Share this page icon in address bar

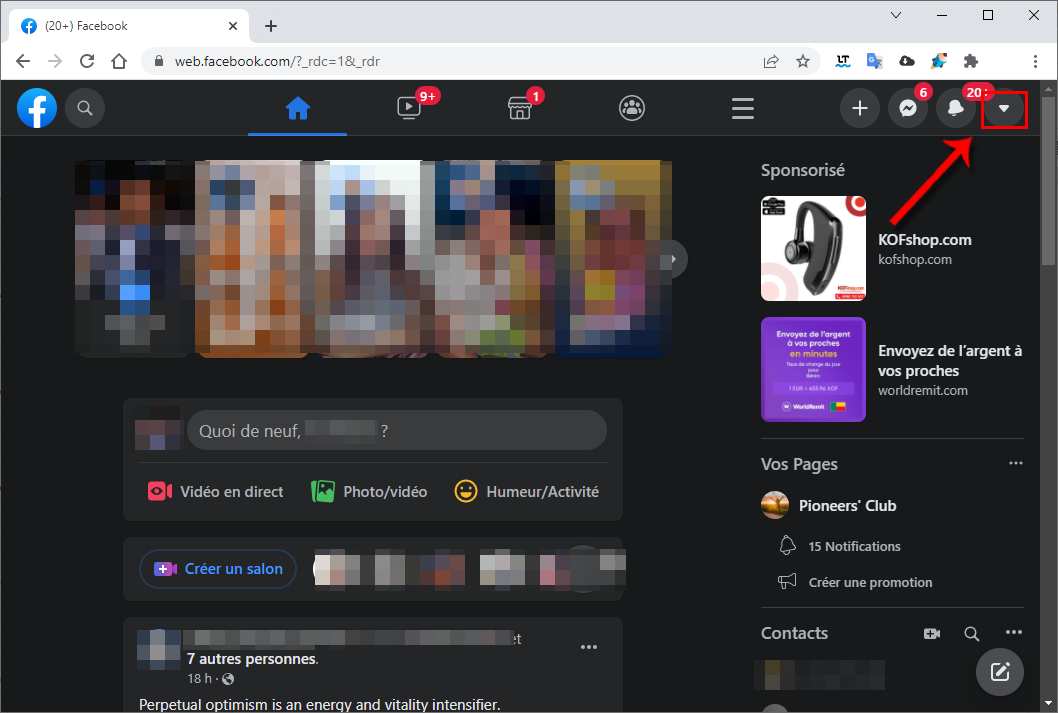pos(771,61)
